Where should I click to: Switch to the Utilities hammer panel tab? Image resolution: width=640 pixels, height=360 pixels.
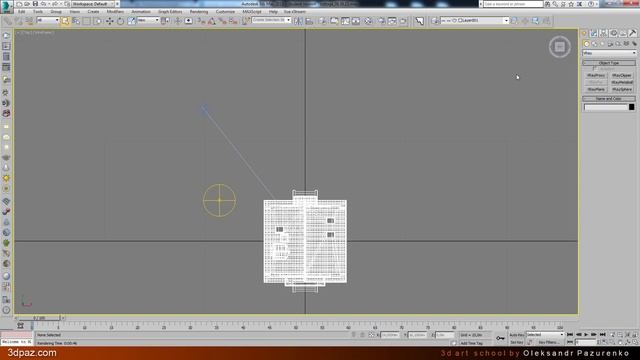point(633,33)
